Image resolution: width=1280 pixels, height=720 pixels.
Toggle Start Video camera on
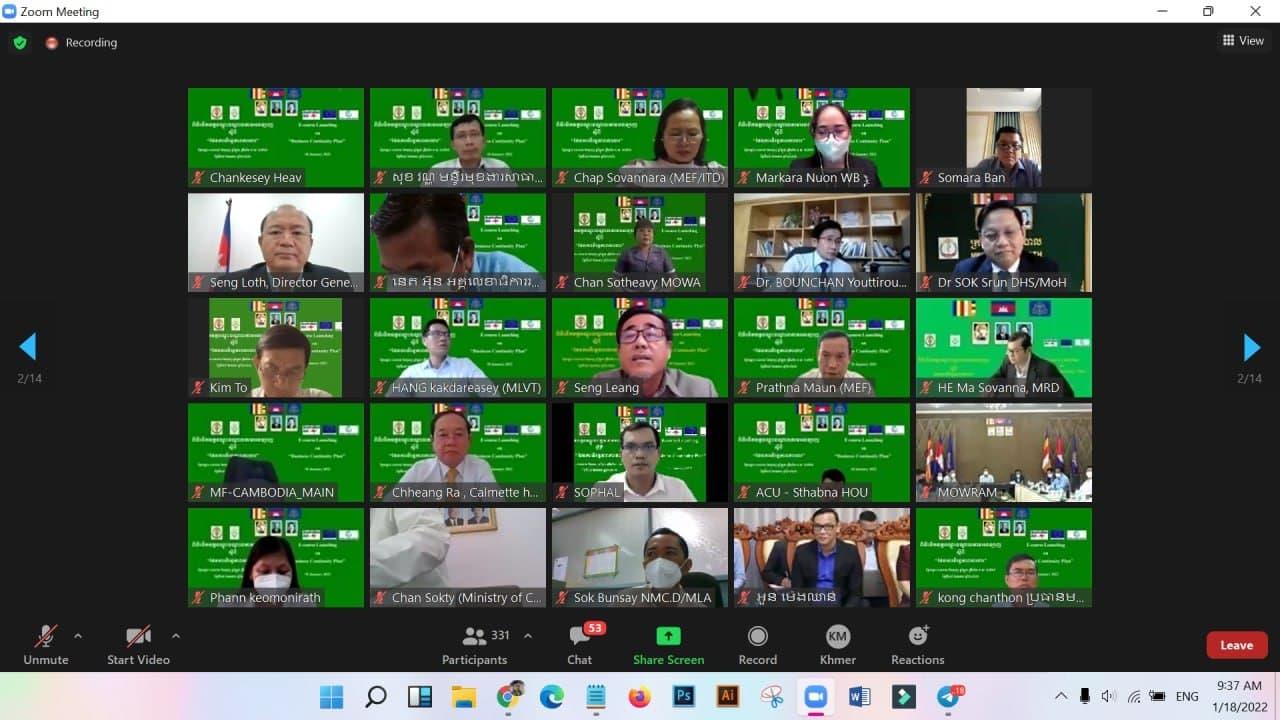coord(138,645)
